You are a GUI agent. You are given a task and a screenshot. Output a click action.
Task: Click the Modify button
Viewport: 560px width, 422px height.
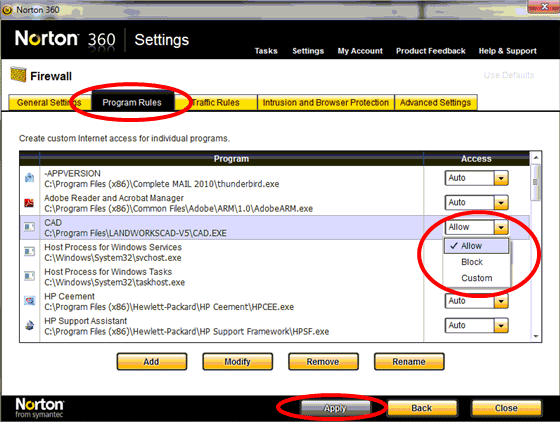tap(238, 362)
